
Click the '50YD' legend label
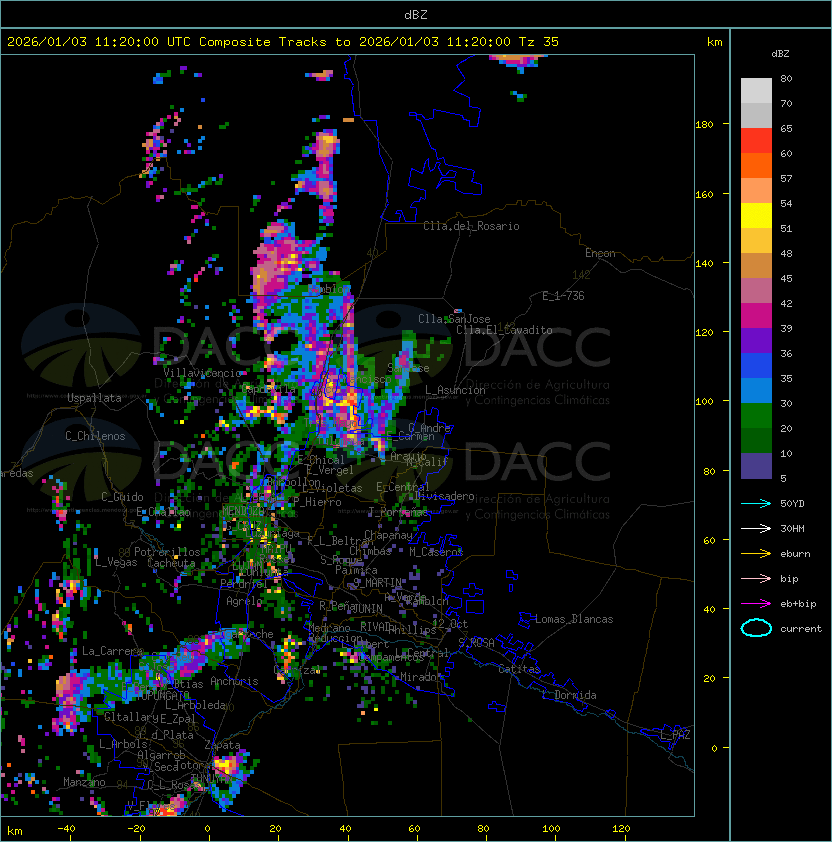pos(792,504)
